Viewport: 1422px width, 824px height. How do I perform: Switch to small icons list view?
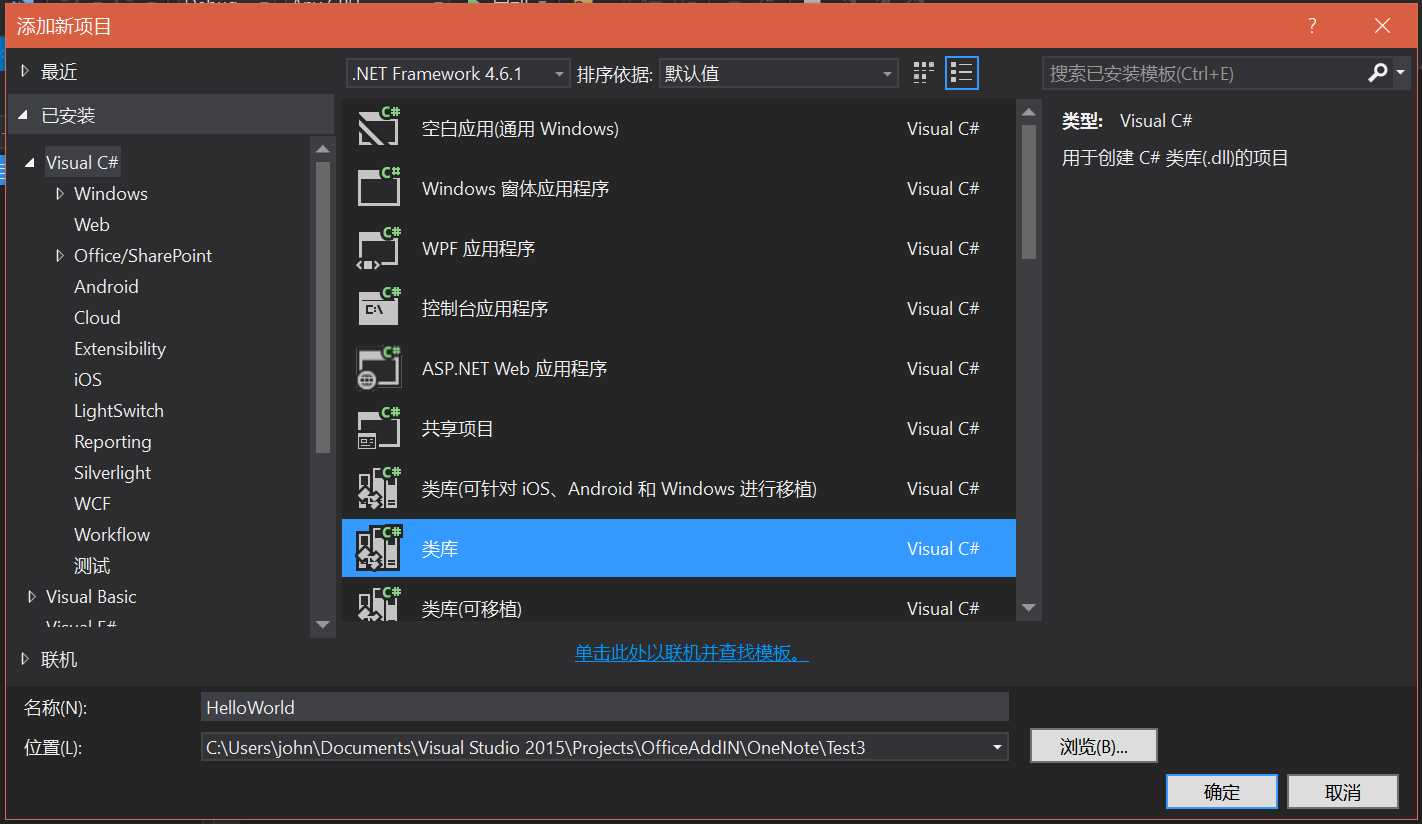tap(962, 73)
